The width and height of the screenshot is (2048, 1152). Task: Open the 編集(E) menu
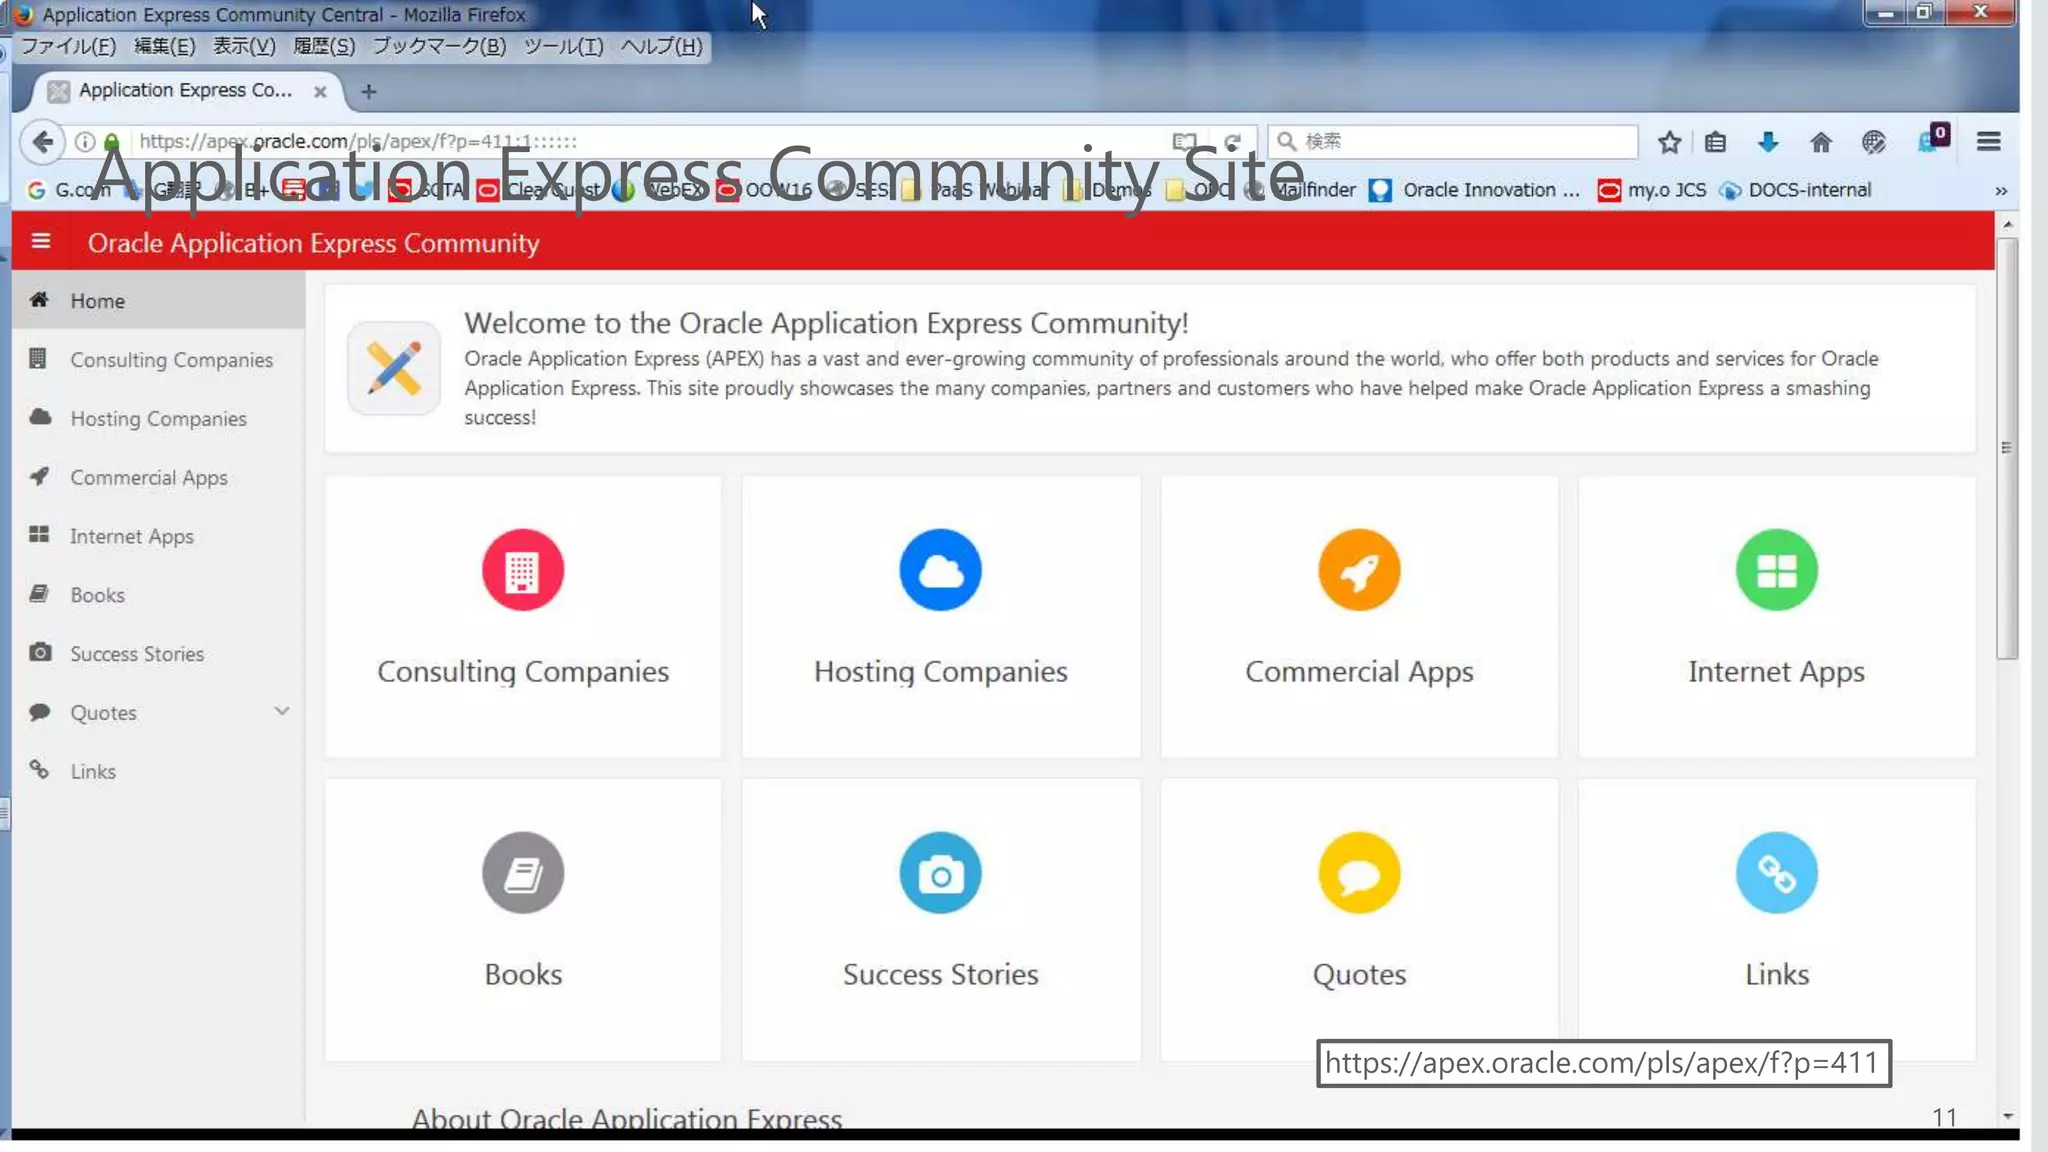point(165,46)
